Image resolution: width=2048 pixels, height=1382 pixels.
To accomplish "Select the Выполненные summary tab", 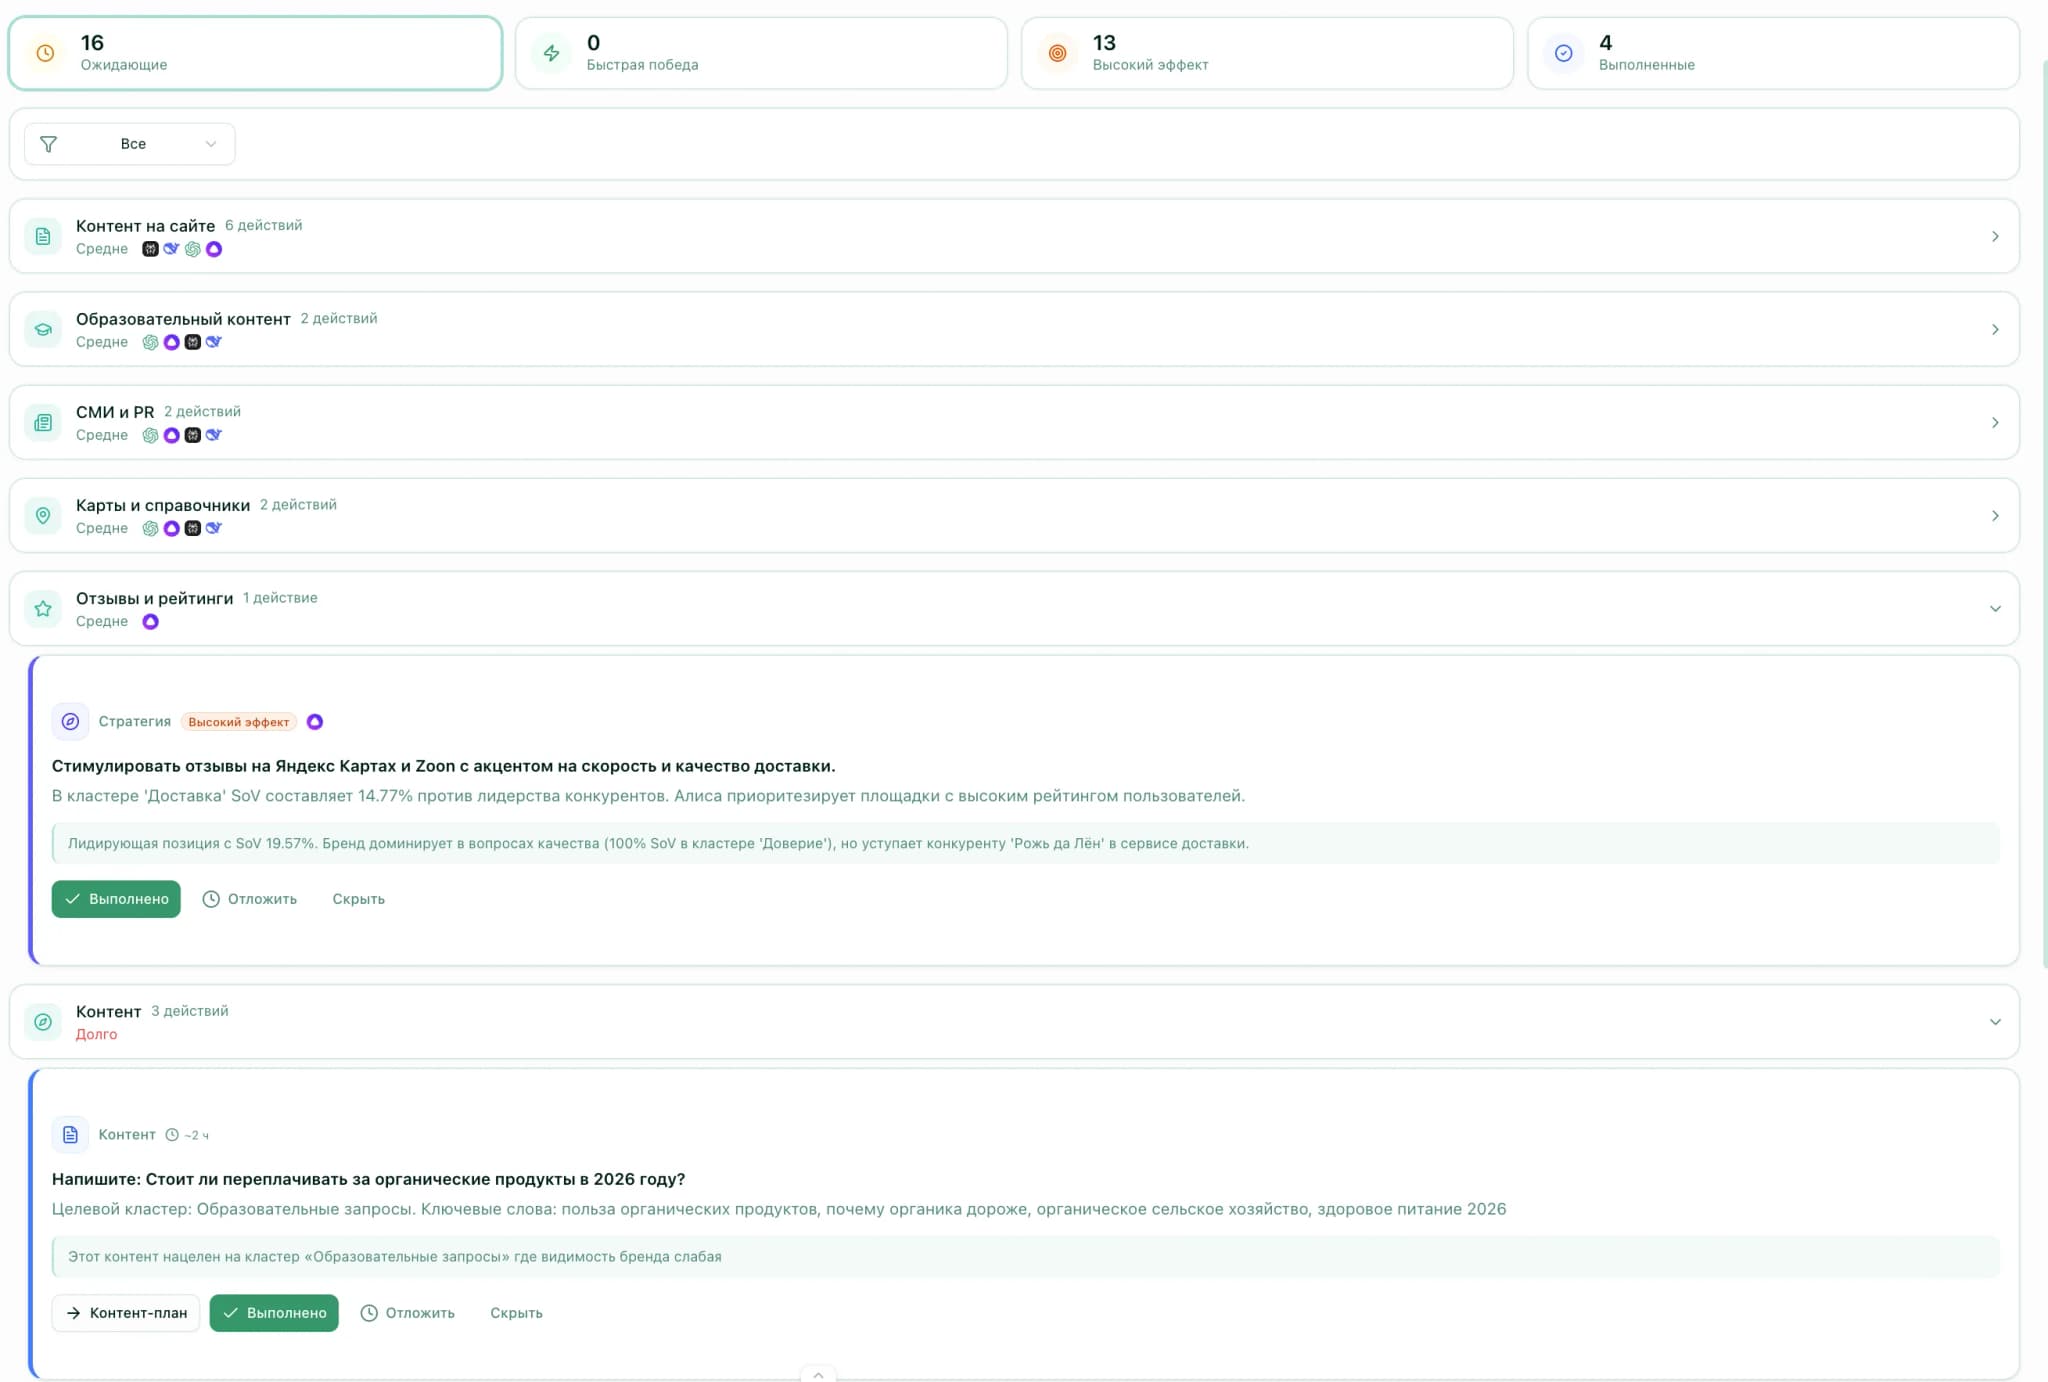I will tap(1772, 53).
